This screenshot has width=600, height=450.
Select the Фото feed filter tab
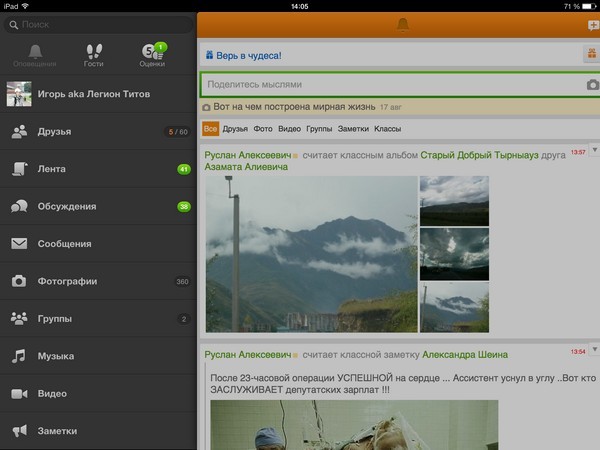pos(263,129)
